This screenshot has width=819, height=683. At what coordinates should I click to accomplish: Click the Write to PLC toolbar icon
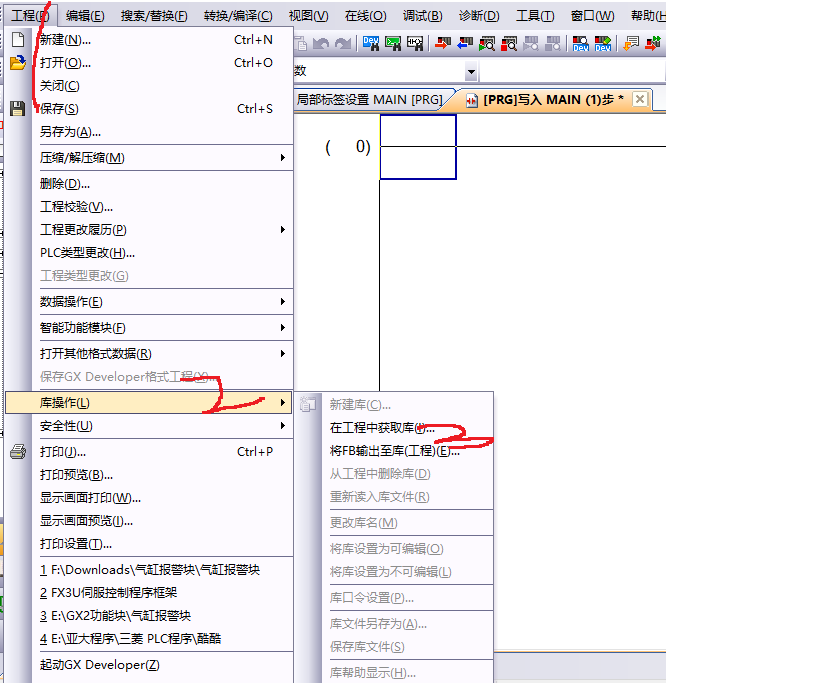441,43
